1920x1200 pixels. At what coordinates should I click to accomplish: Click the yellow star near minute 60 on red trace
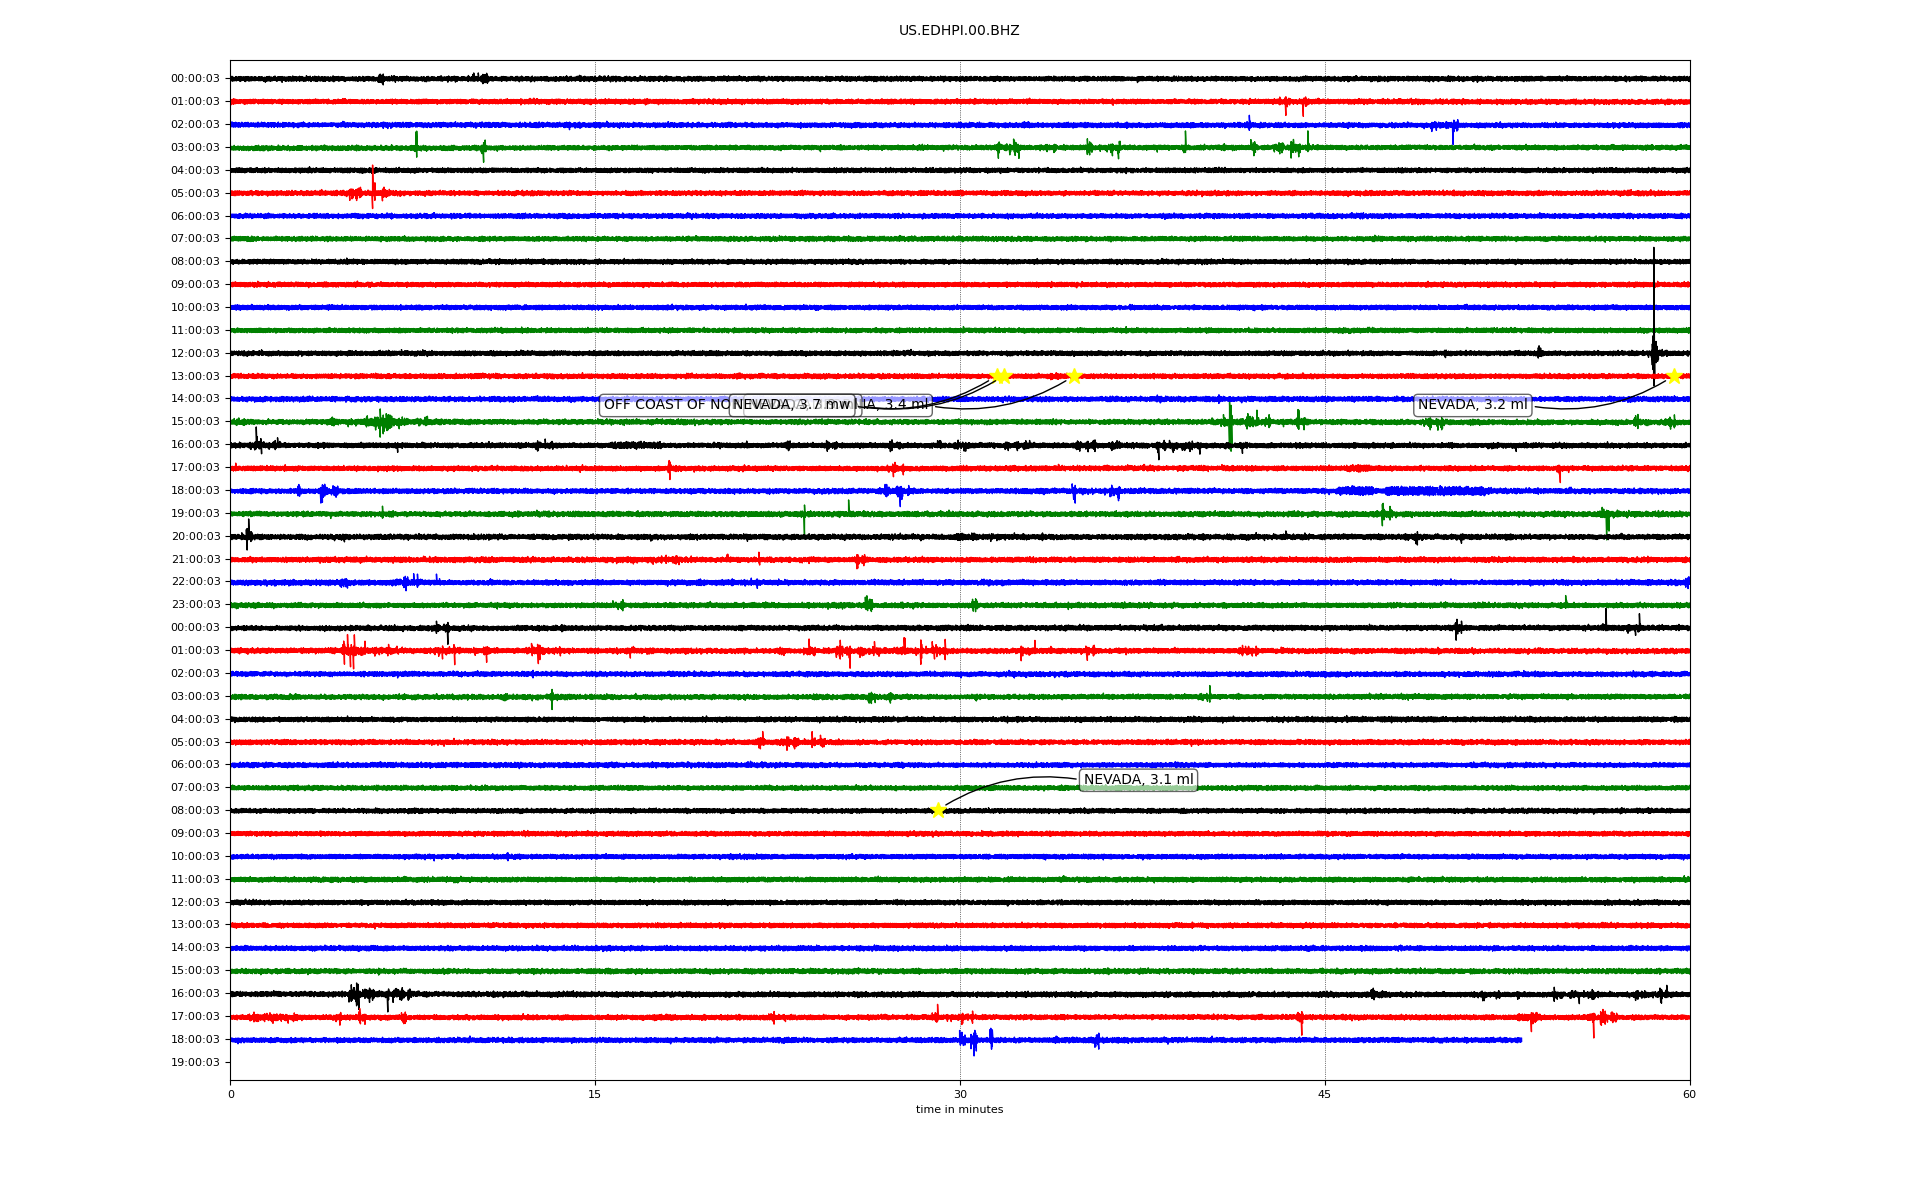[x=1674, y=376]
